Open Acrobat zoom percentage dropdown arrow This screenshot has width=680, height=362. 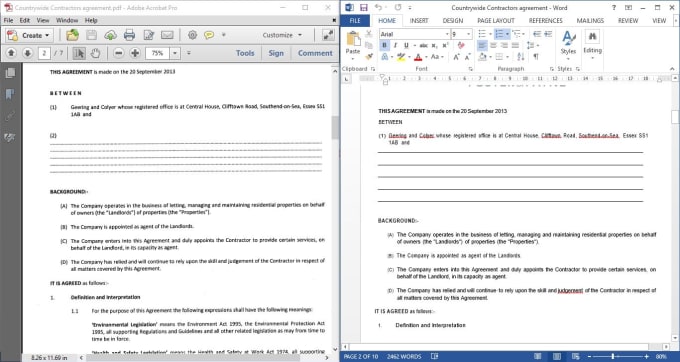175,53
